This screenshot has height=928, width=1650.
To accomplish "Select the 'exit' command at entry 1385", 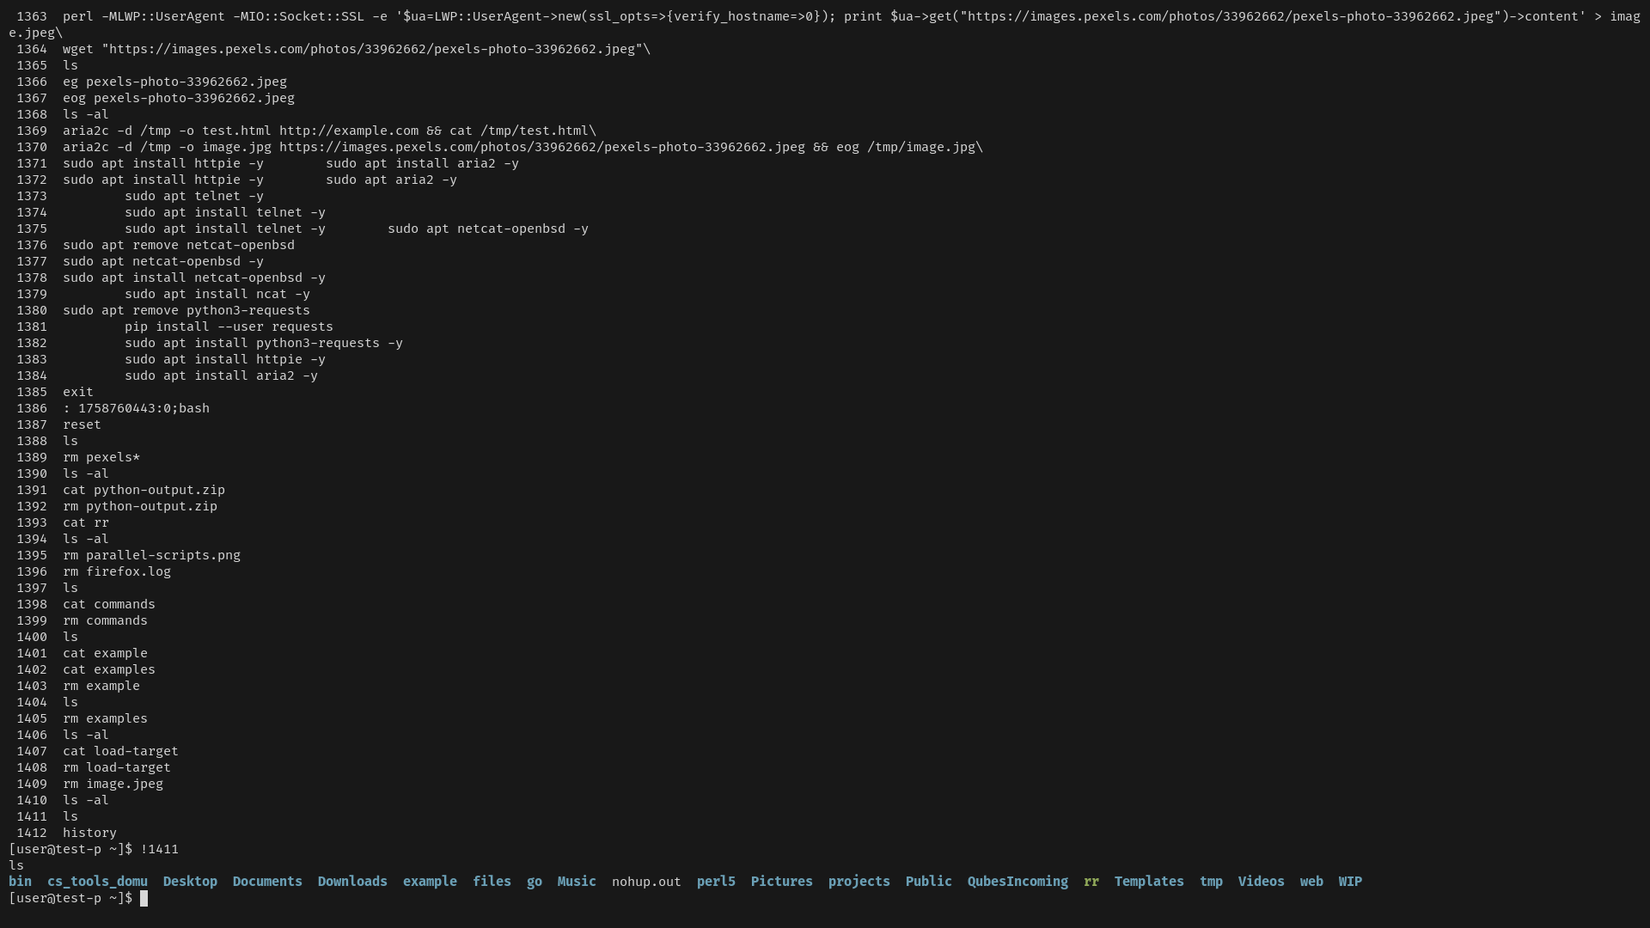I will coord(78,392).
